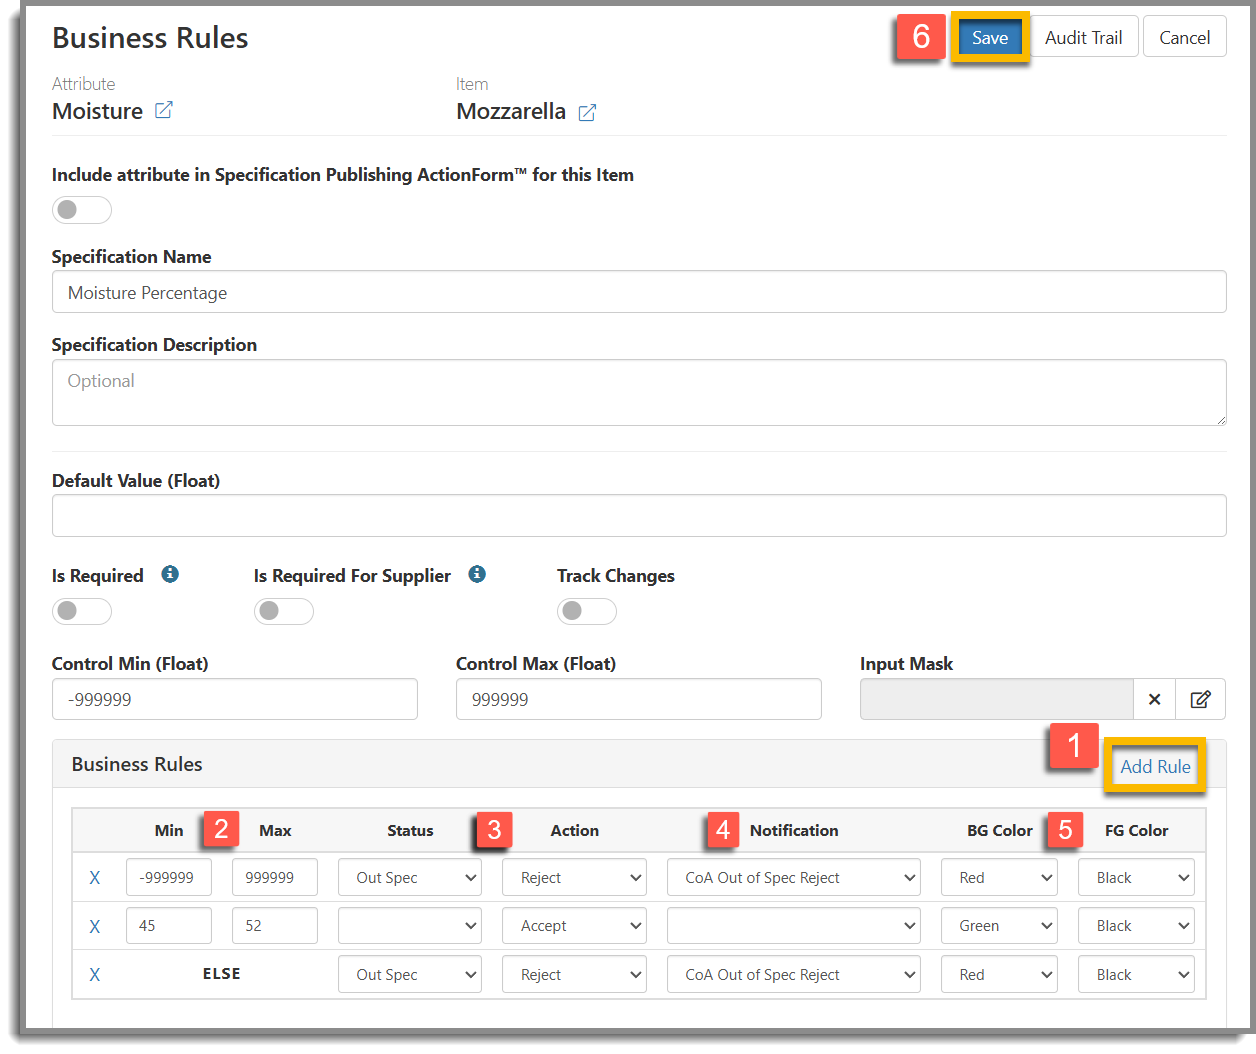Enable the Is Required toggle
1256x1054 pixels.
click(82, 611)
